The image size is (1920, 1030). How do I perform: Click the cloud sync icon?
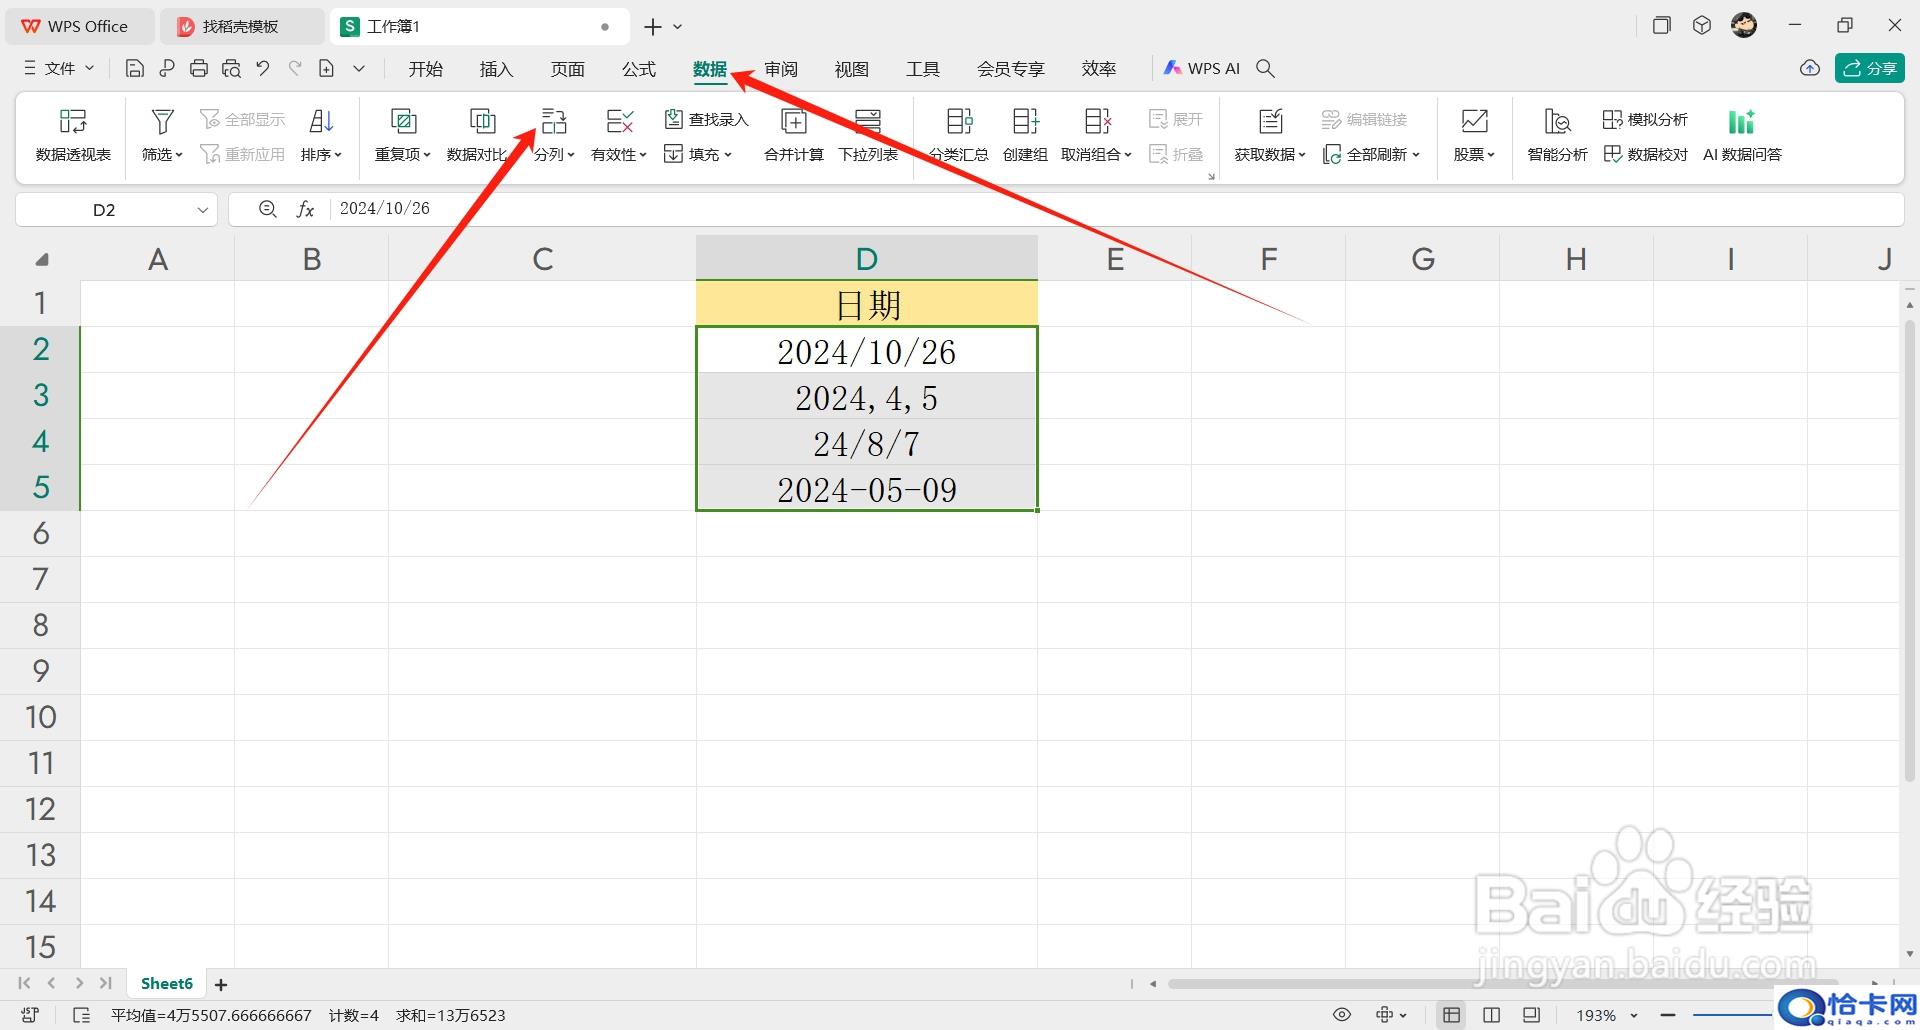tap(1809, 68)
